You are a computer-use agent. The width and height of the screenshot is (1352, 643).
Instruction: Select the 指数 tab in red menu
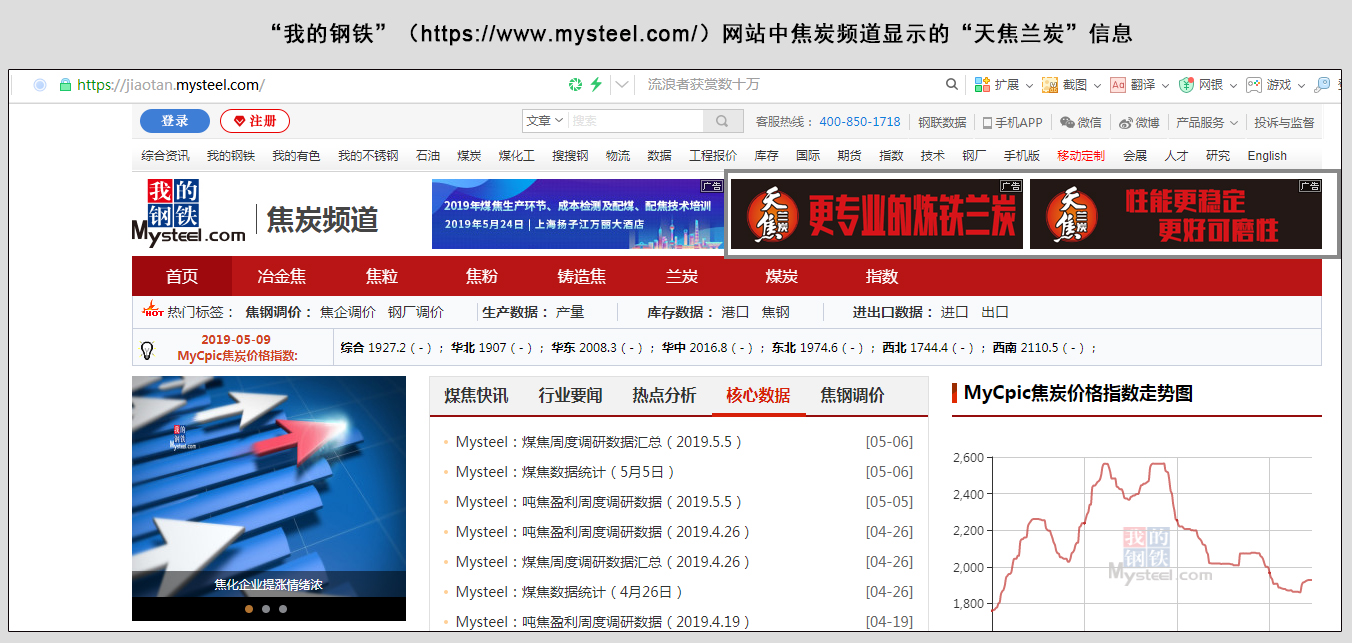coord(882,276)
